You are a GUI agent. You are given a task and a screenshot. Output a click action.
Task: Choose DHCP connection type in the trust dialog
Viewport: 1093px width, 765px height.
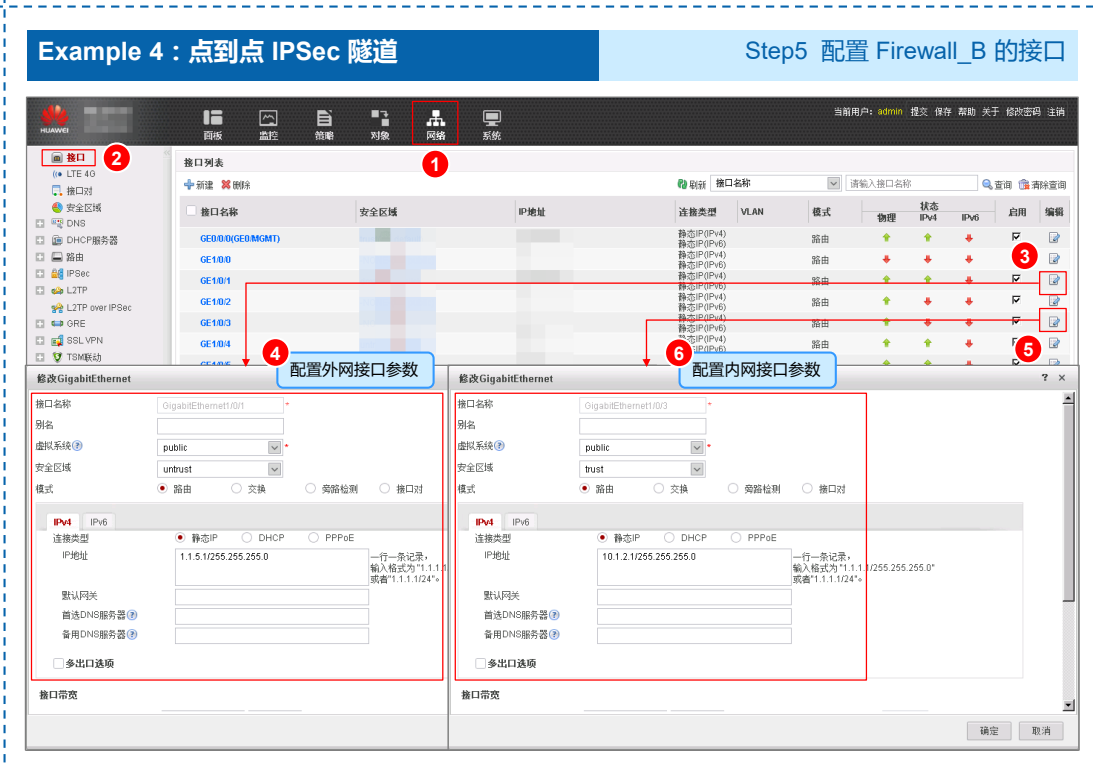coord(668,538)
